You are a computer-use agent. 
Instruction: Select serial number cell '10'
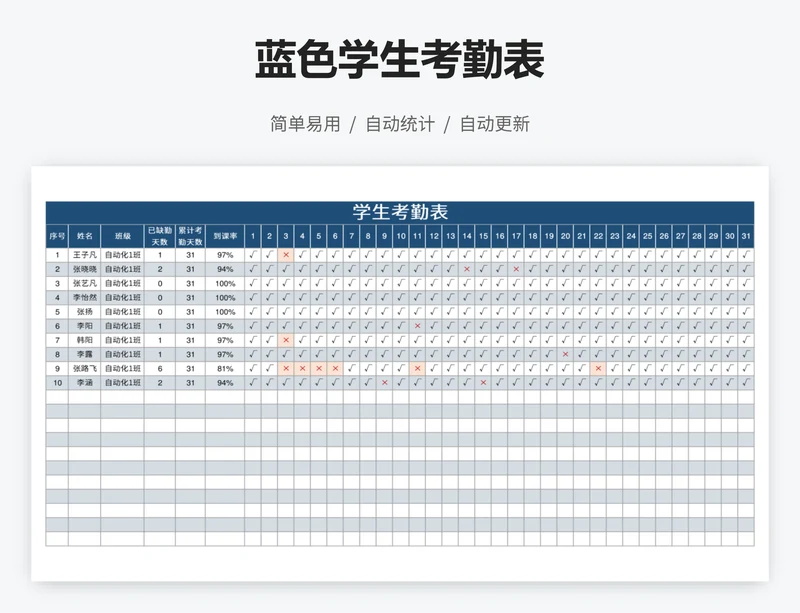[x=57, y=383]
